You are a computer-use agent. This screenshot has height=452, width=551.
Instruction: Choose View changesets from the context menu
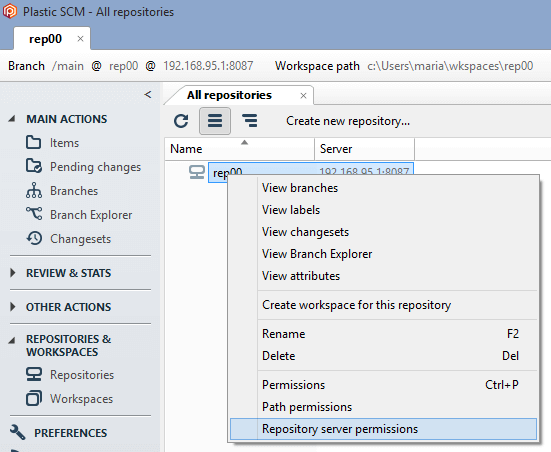click(x=383, y=232)
